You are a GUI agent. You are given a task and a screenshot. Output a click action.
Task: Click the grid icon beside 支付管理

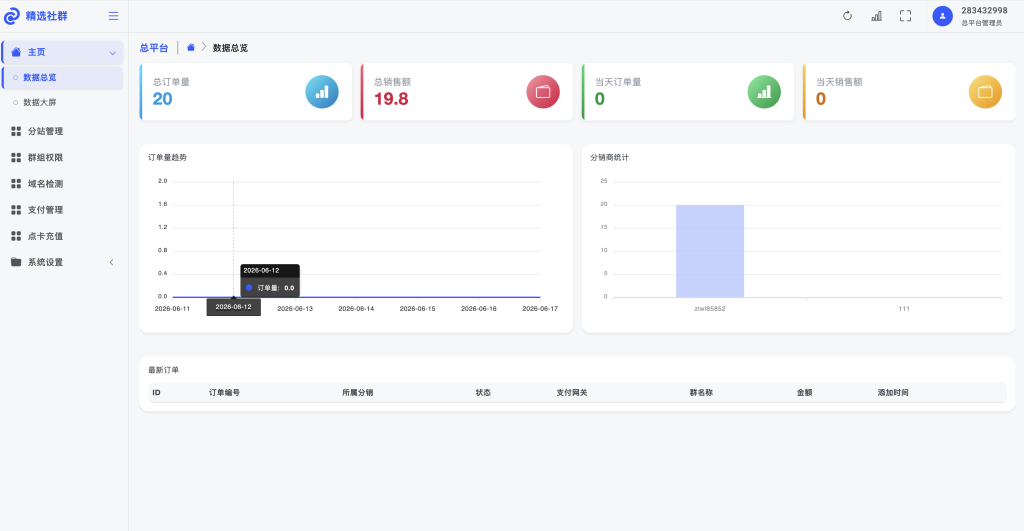[x=16, y=210]
